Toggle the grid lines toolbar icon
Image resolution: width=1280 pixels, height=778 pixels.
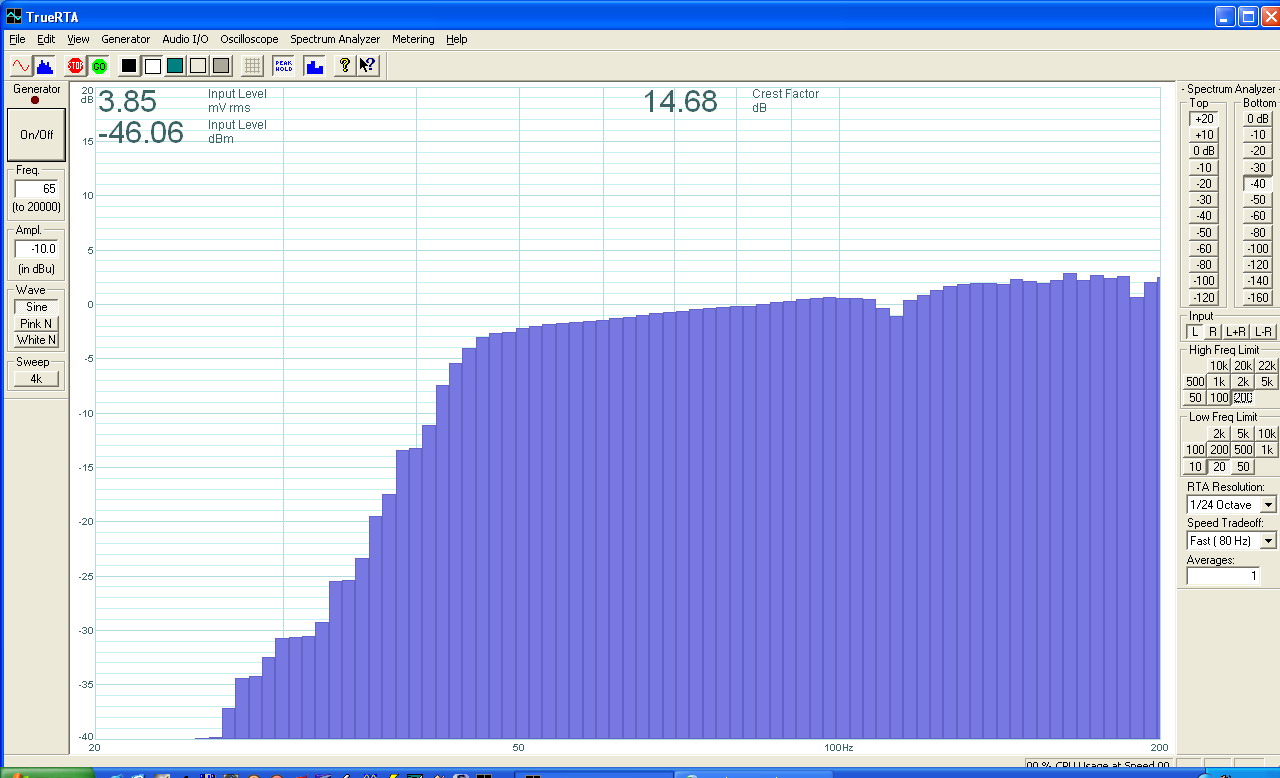[x=253, y=66]
